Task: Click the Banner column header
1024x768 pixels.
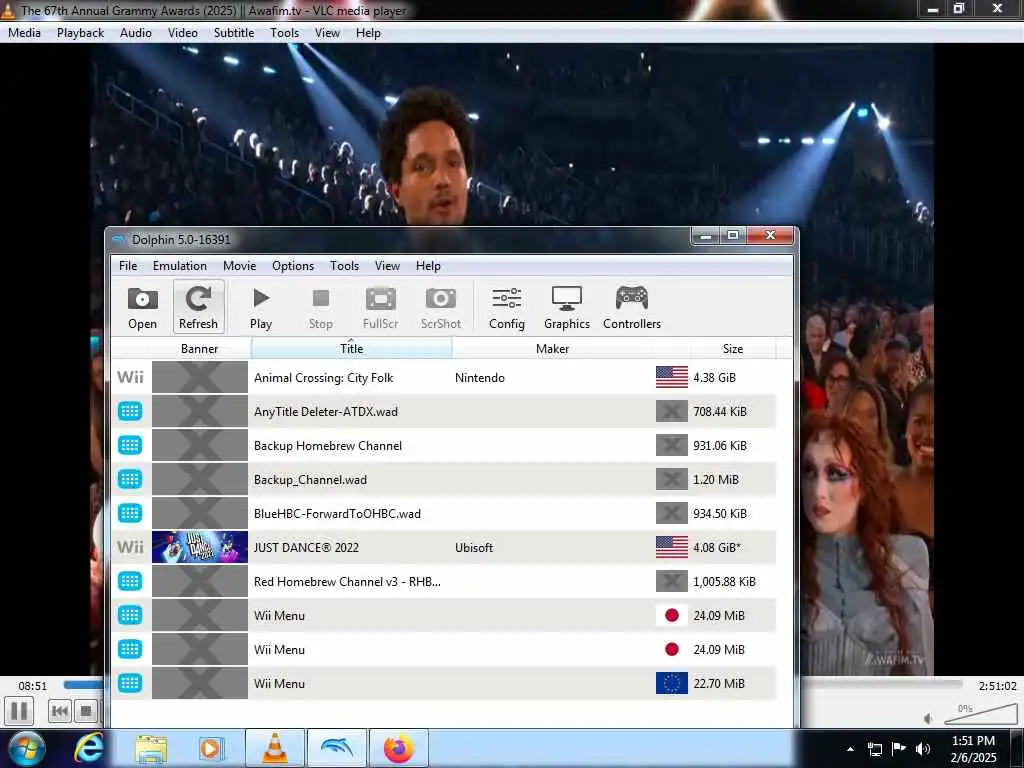Action: (x=199, y=348)
